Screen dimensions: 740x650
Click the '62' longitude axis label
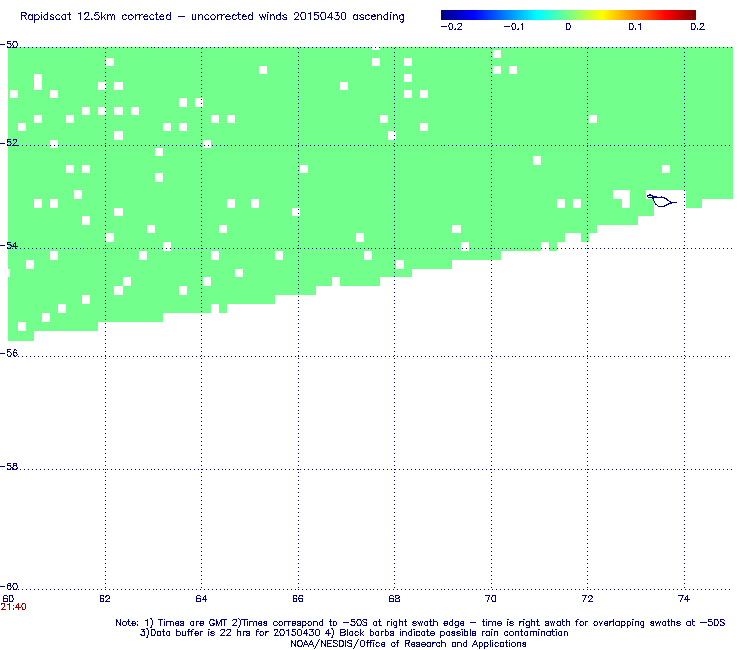coord(105,599)
